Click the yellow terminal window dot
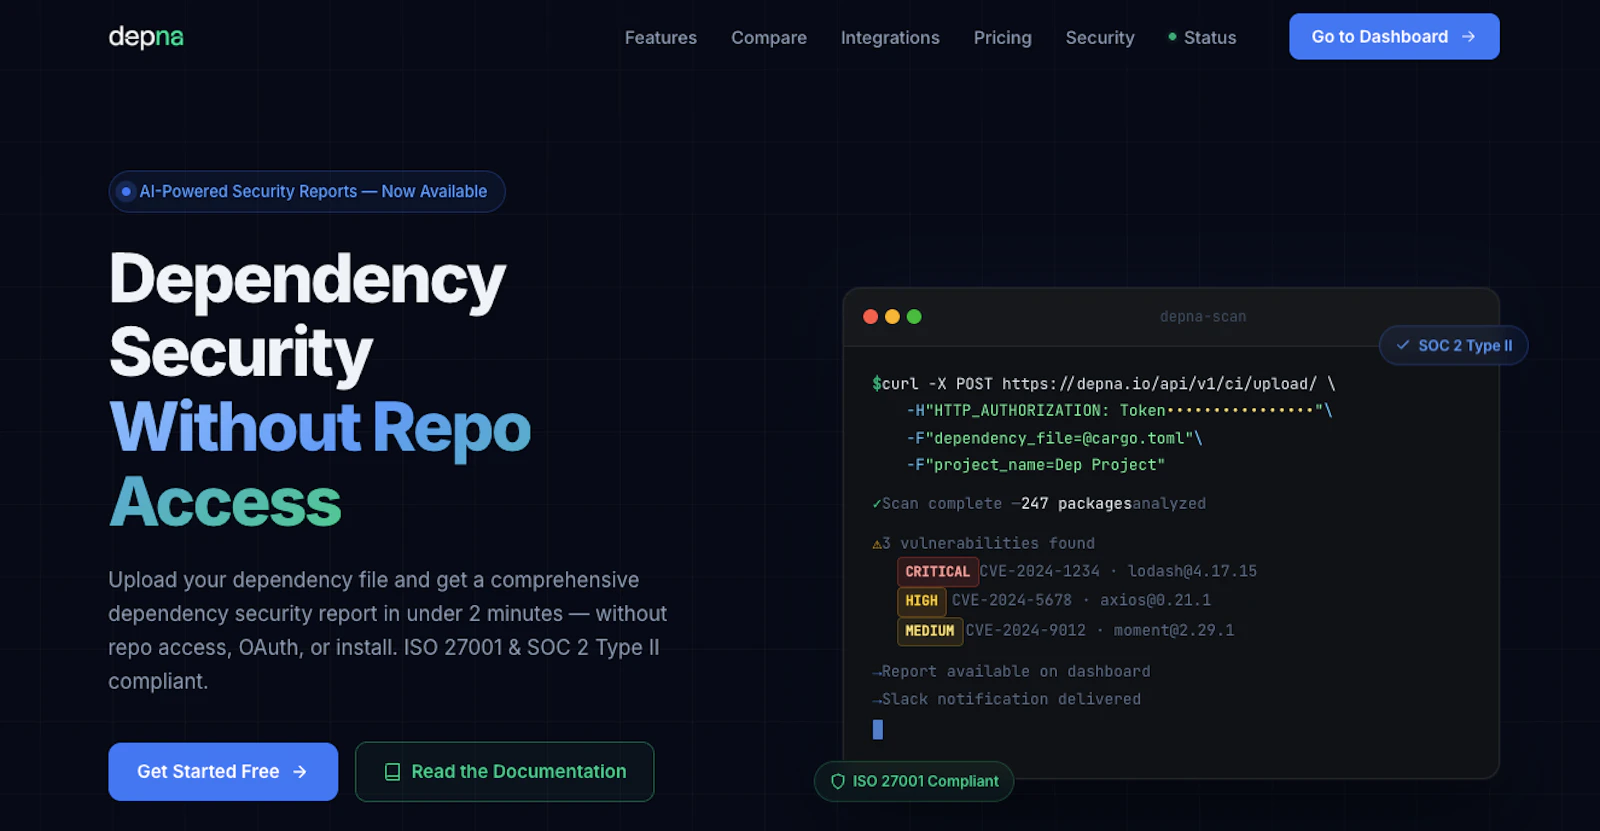 (892, 317)
